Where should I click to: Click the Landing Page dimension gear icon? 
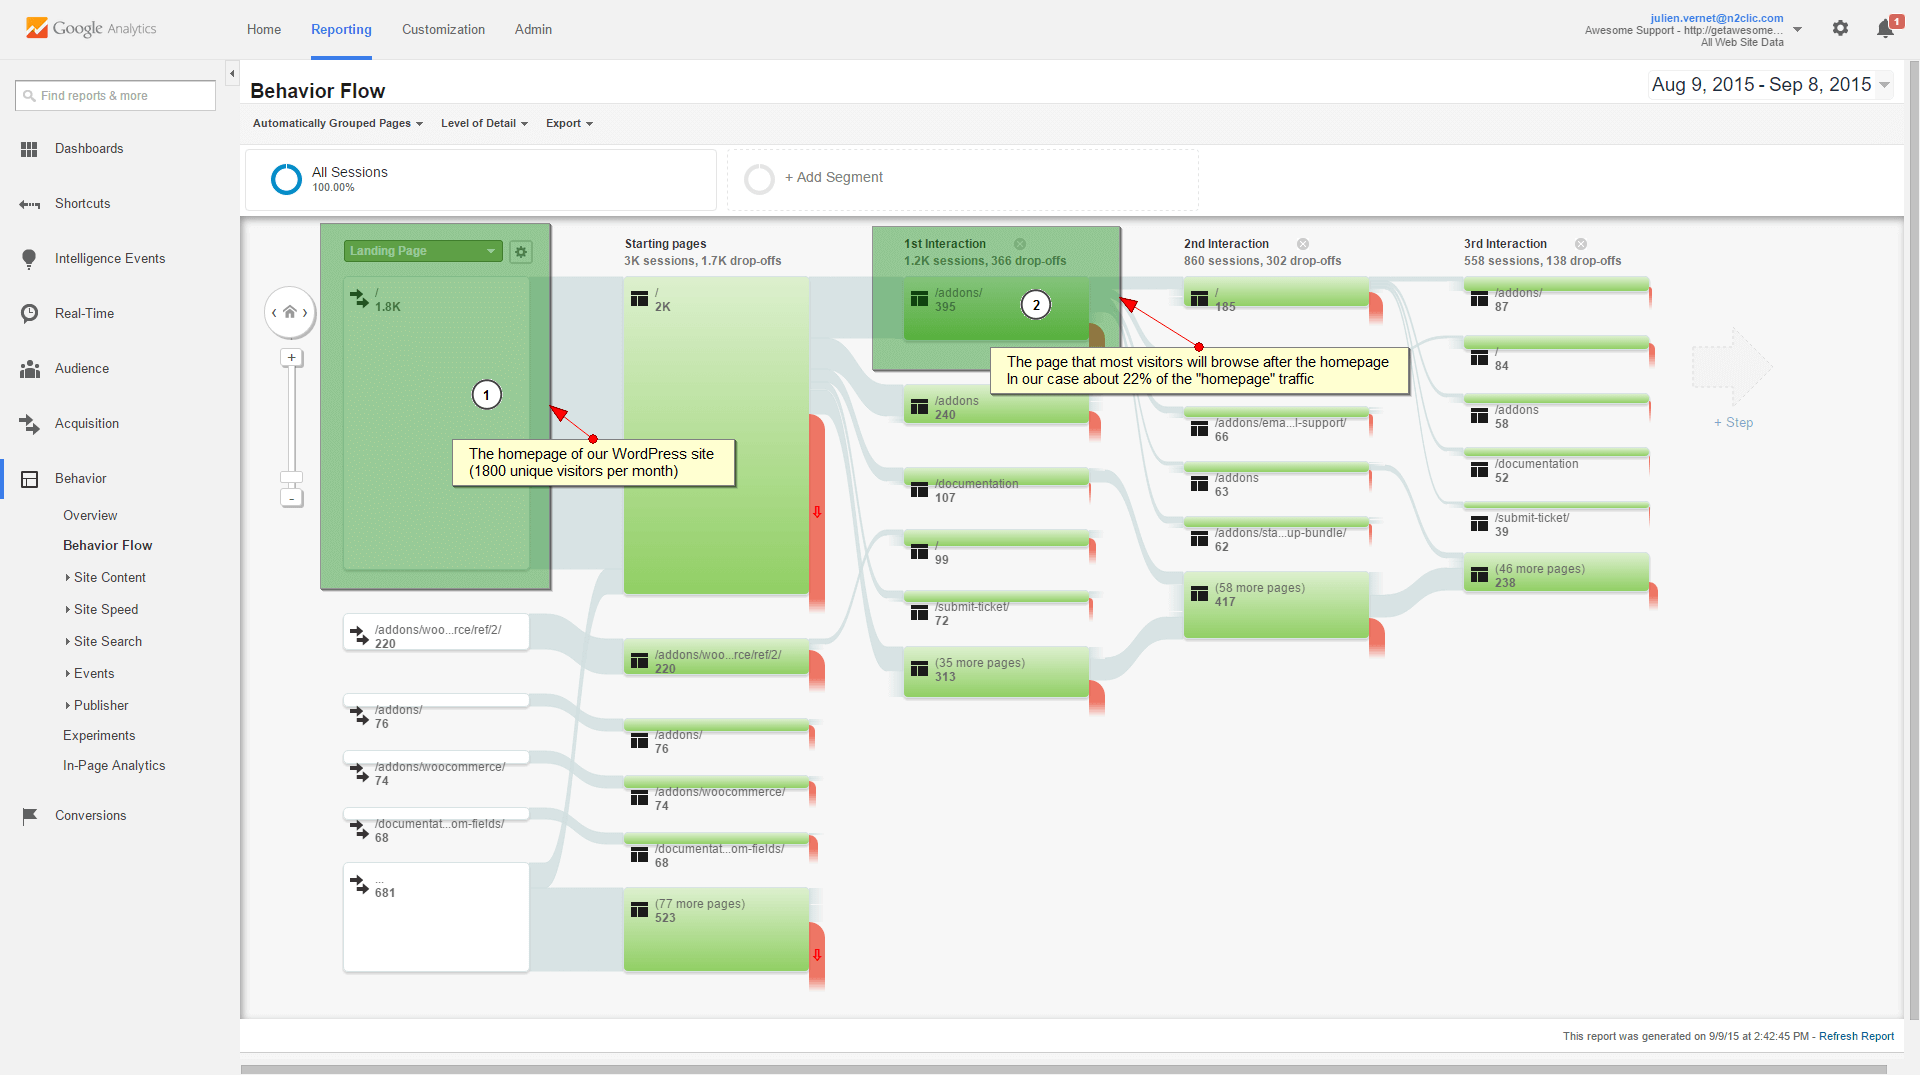(x=521, y=252)
